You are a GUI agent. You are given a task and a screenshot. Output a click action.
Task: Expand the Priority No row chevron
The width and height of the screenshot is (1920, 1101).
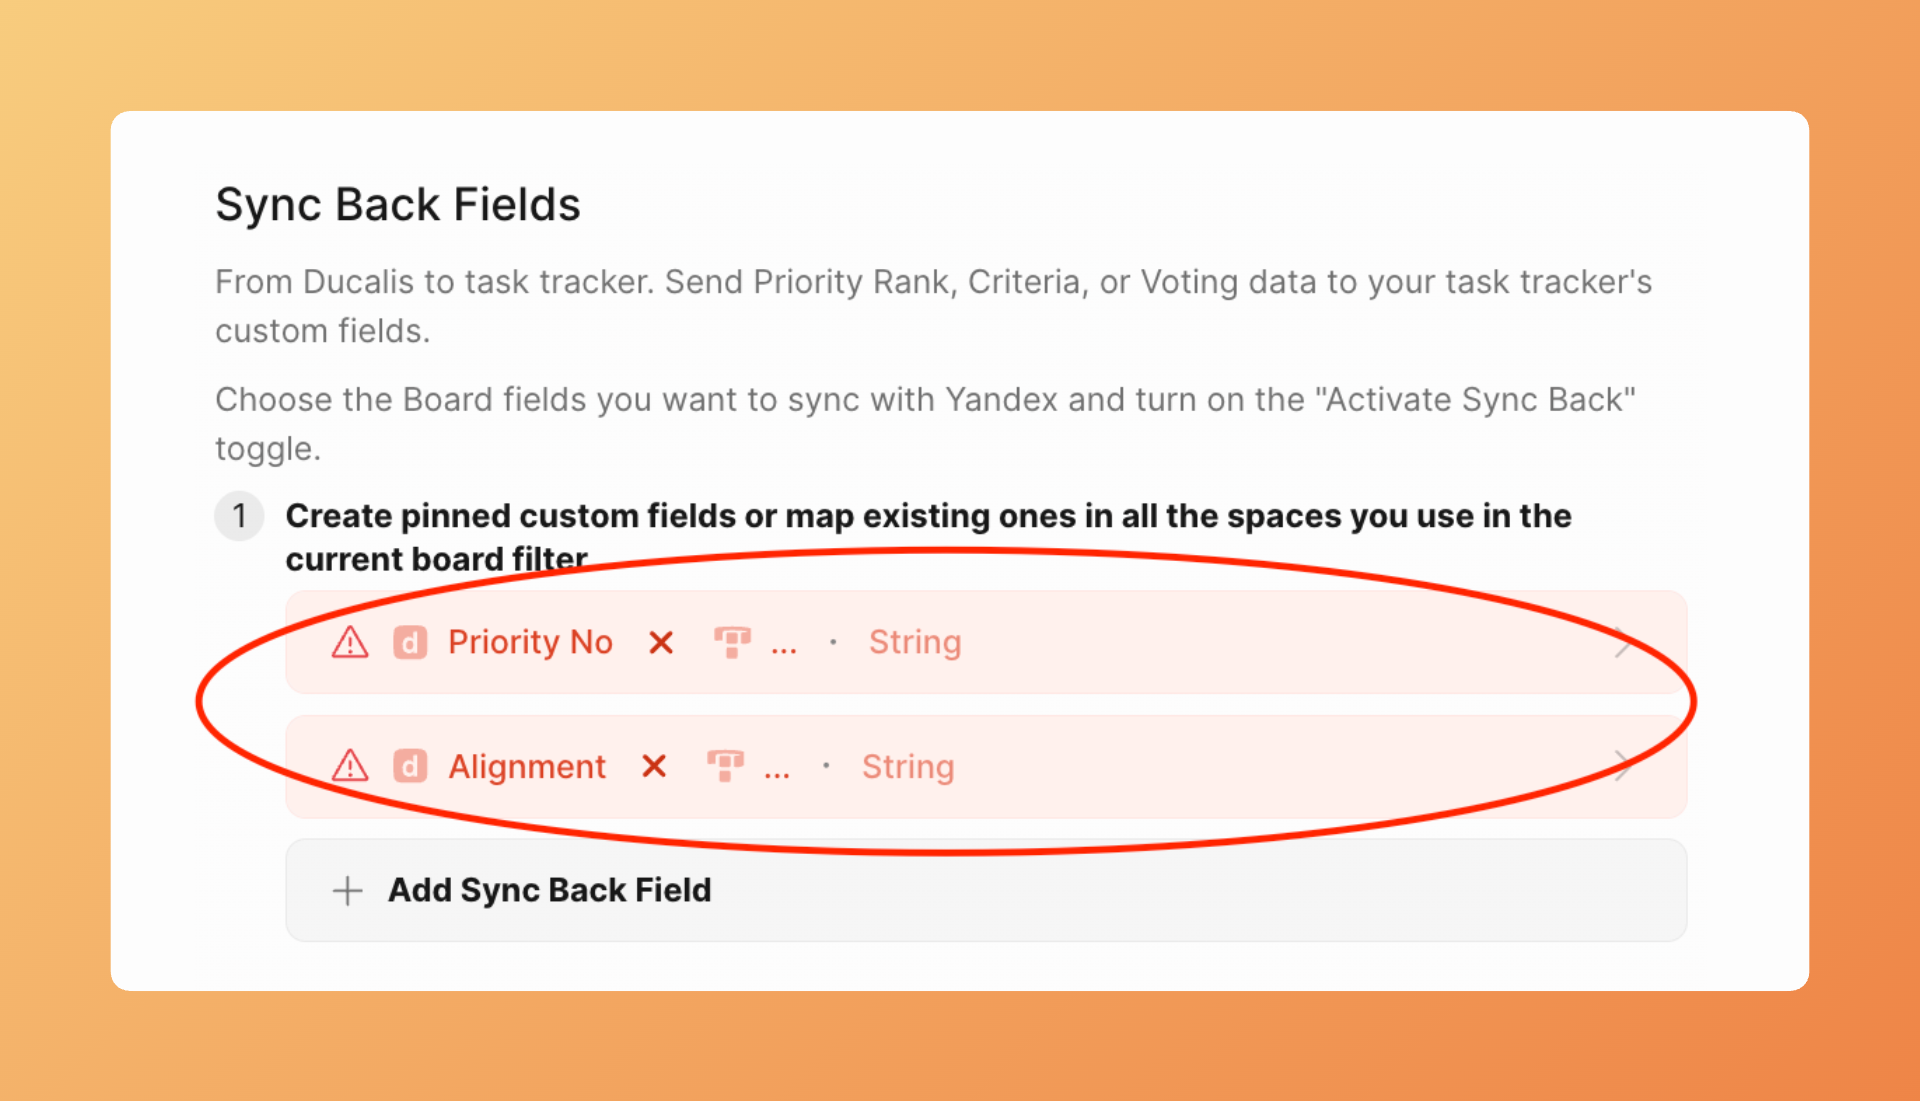point(1623,642)
